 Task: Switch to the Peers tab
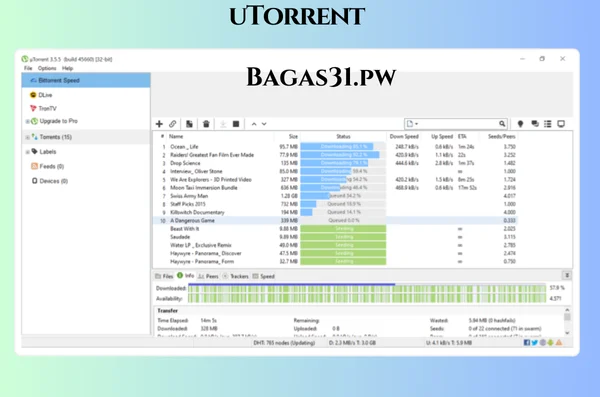[x=208, y=276]
